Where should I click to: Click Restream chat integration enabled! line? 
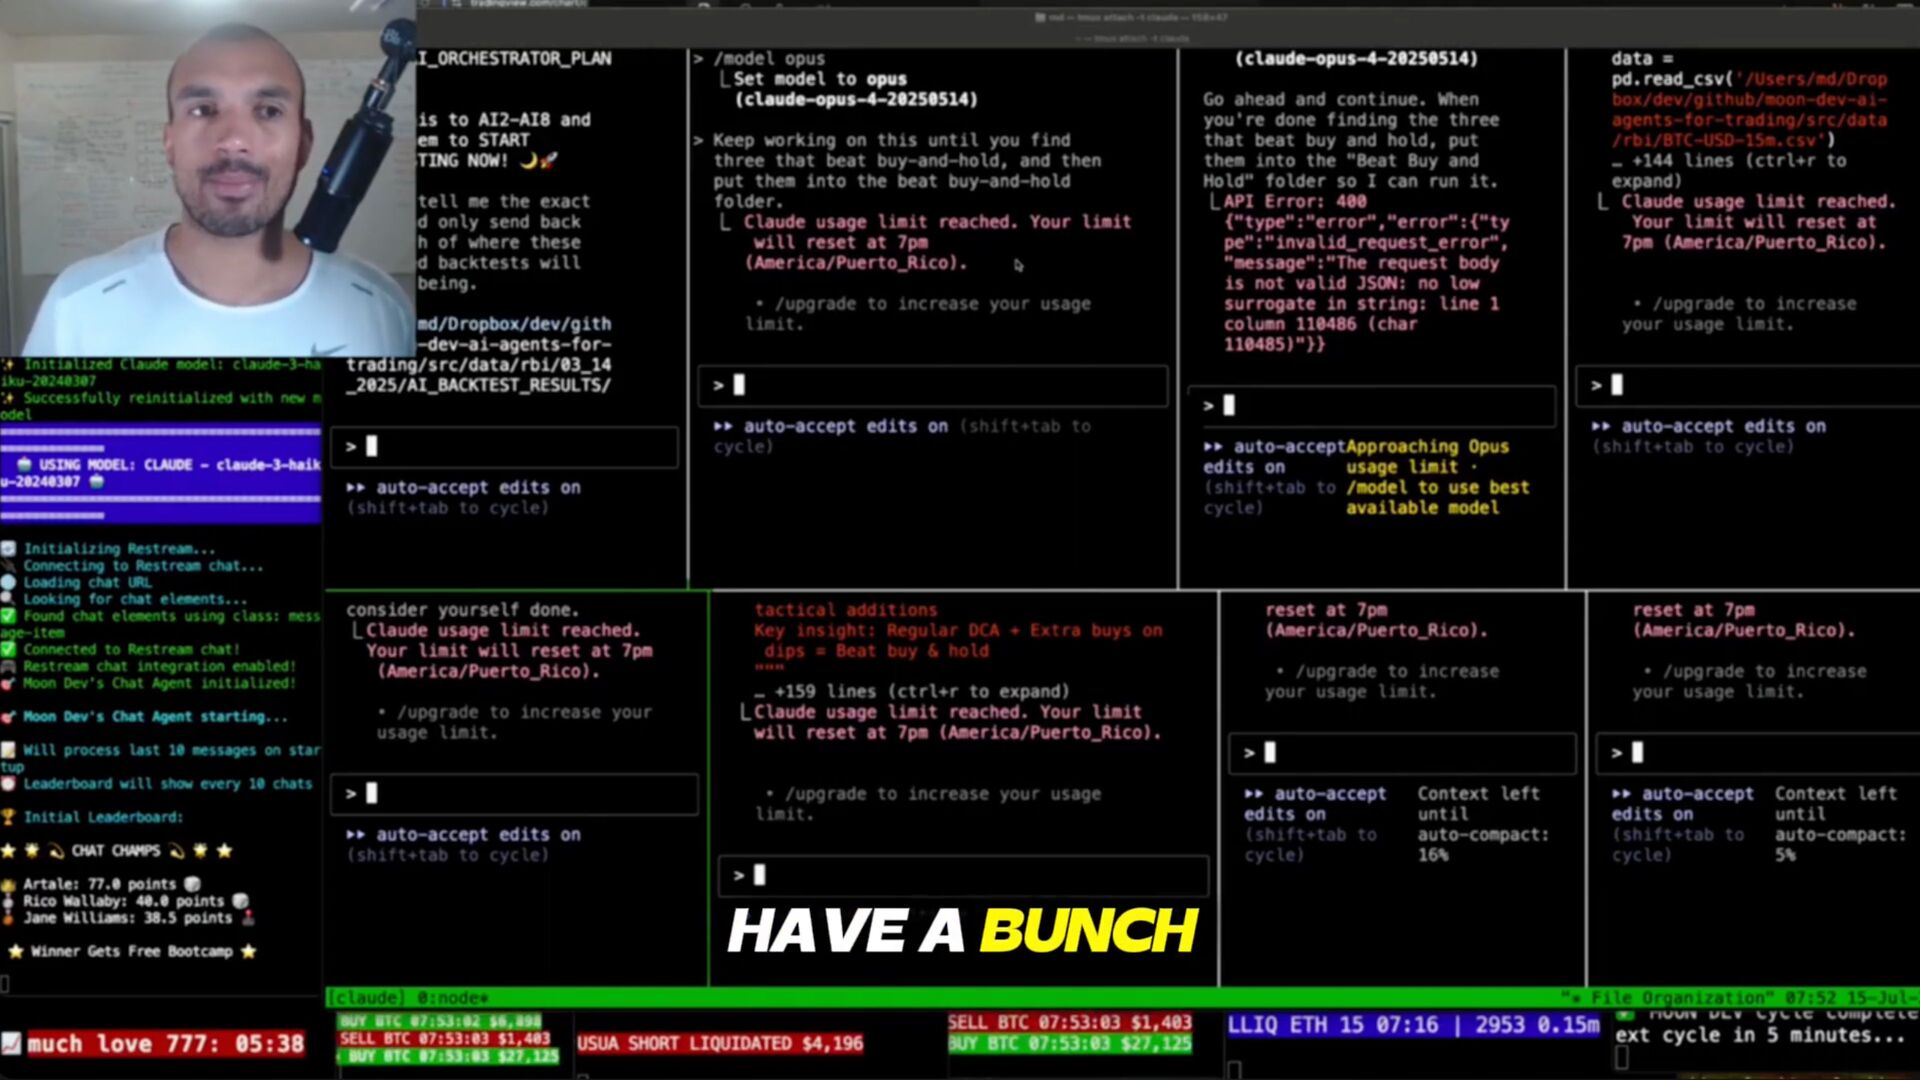[x=159, y=666]
